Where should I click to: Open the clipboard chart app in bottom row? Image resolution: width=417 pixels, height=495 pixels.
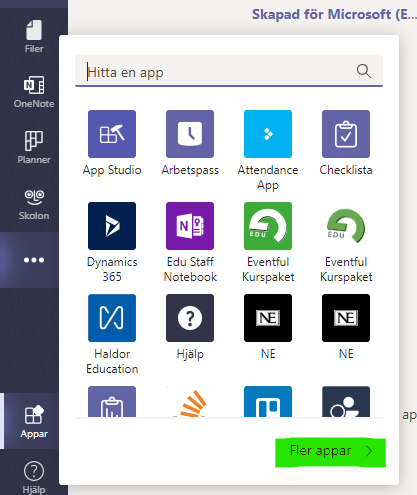(112, 401)
